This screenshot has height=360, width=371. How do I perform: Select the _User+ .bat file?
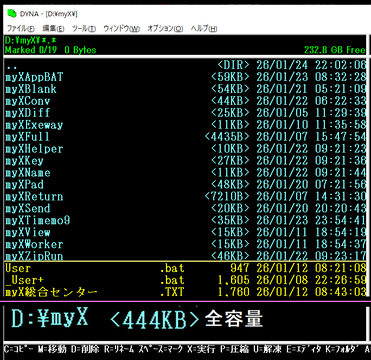click(x=185, y=280)
